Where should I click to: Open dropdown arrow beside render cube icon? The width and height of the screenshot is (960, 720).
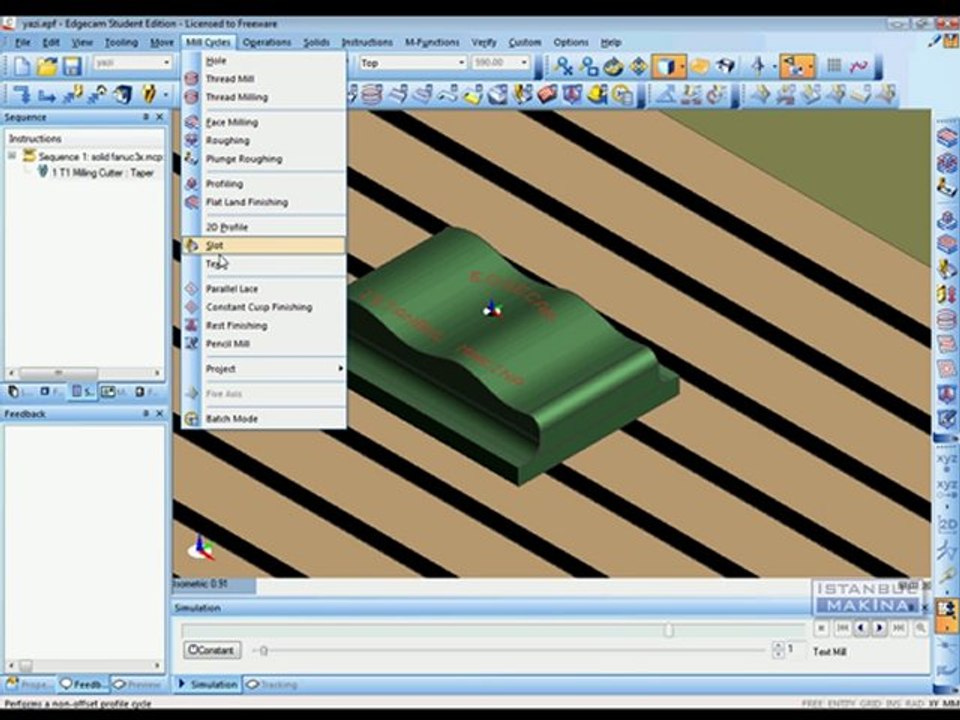(x=681, y=67)
